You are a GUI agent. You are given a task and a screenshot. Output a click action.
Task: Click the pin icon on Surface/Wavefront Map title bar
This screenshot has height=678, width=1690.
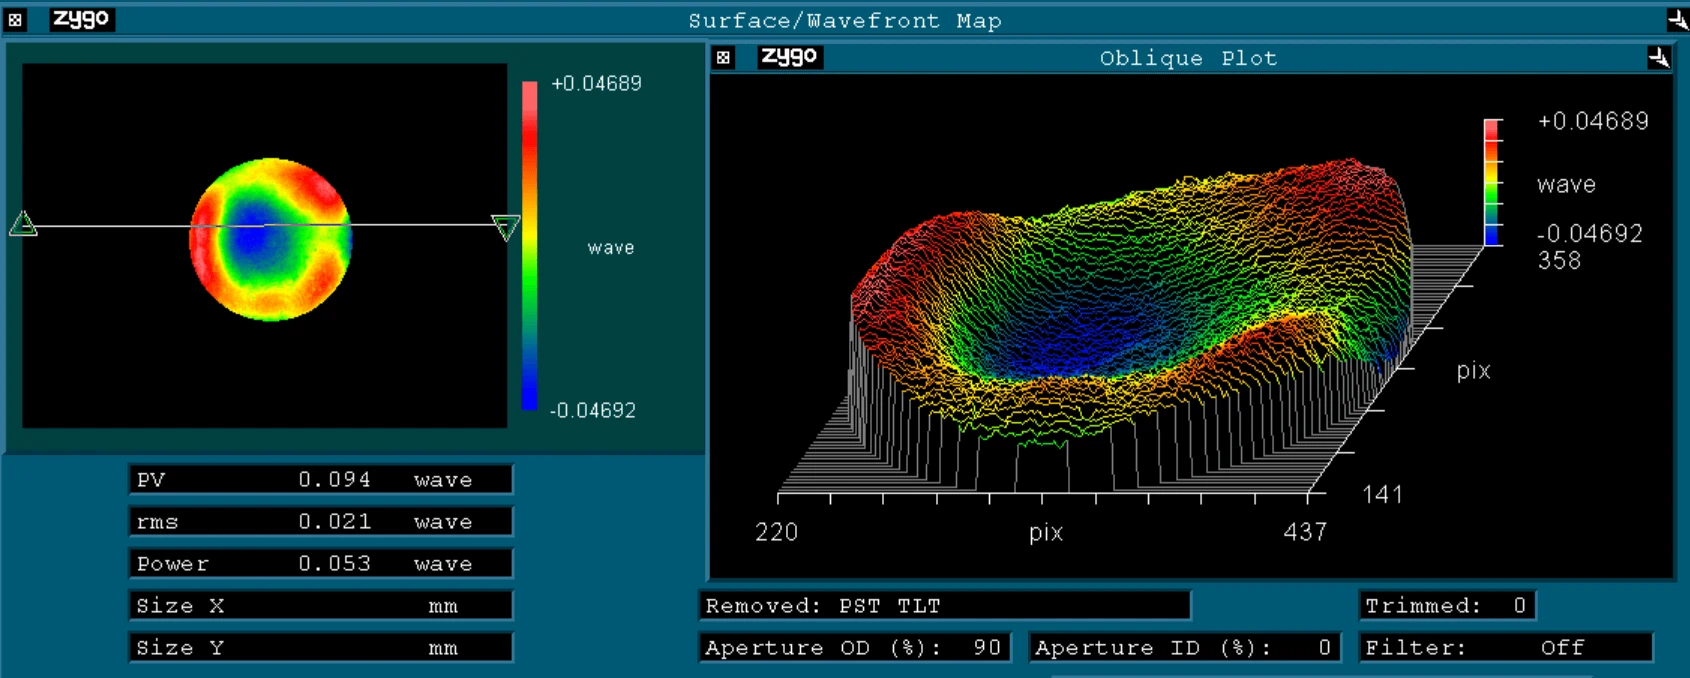coord(1677,20)
